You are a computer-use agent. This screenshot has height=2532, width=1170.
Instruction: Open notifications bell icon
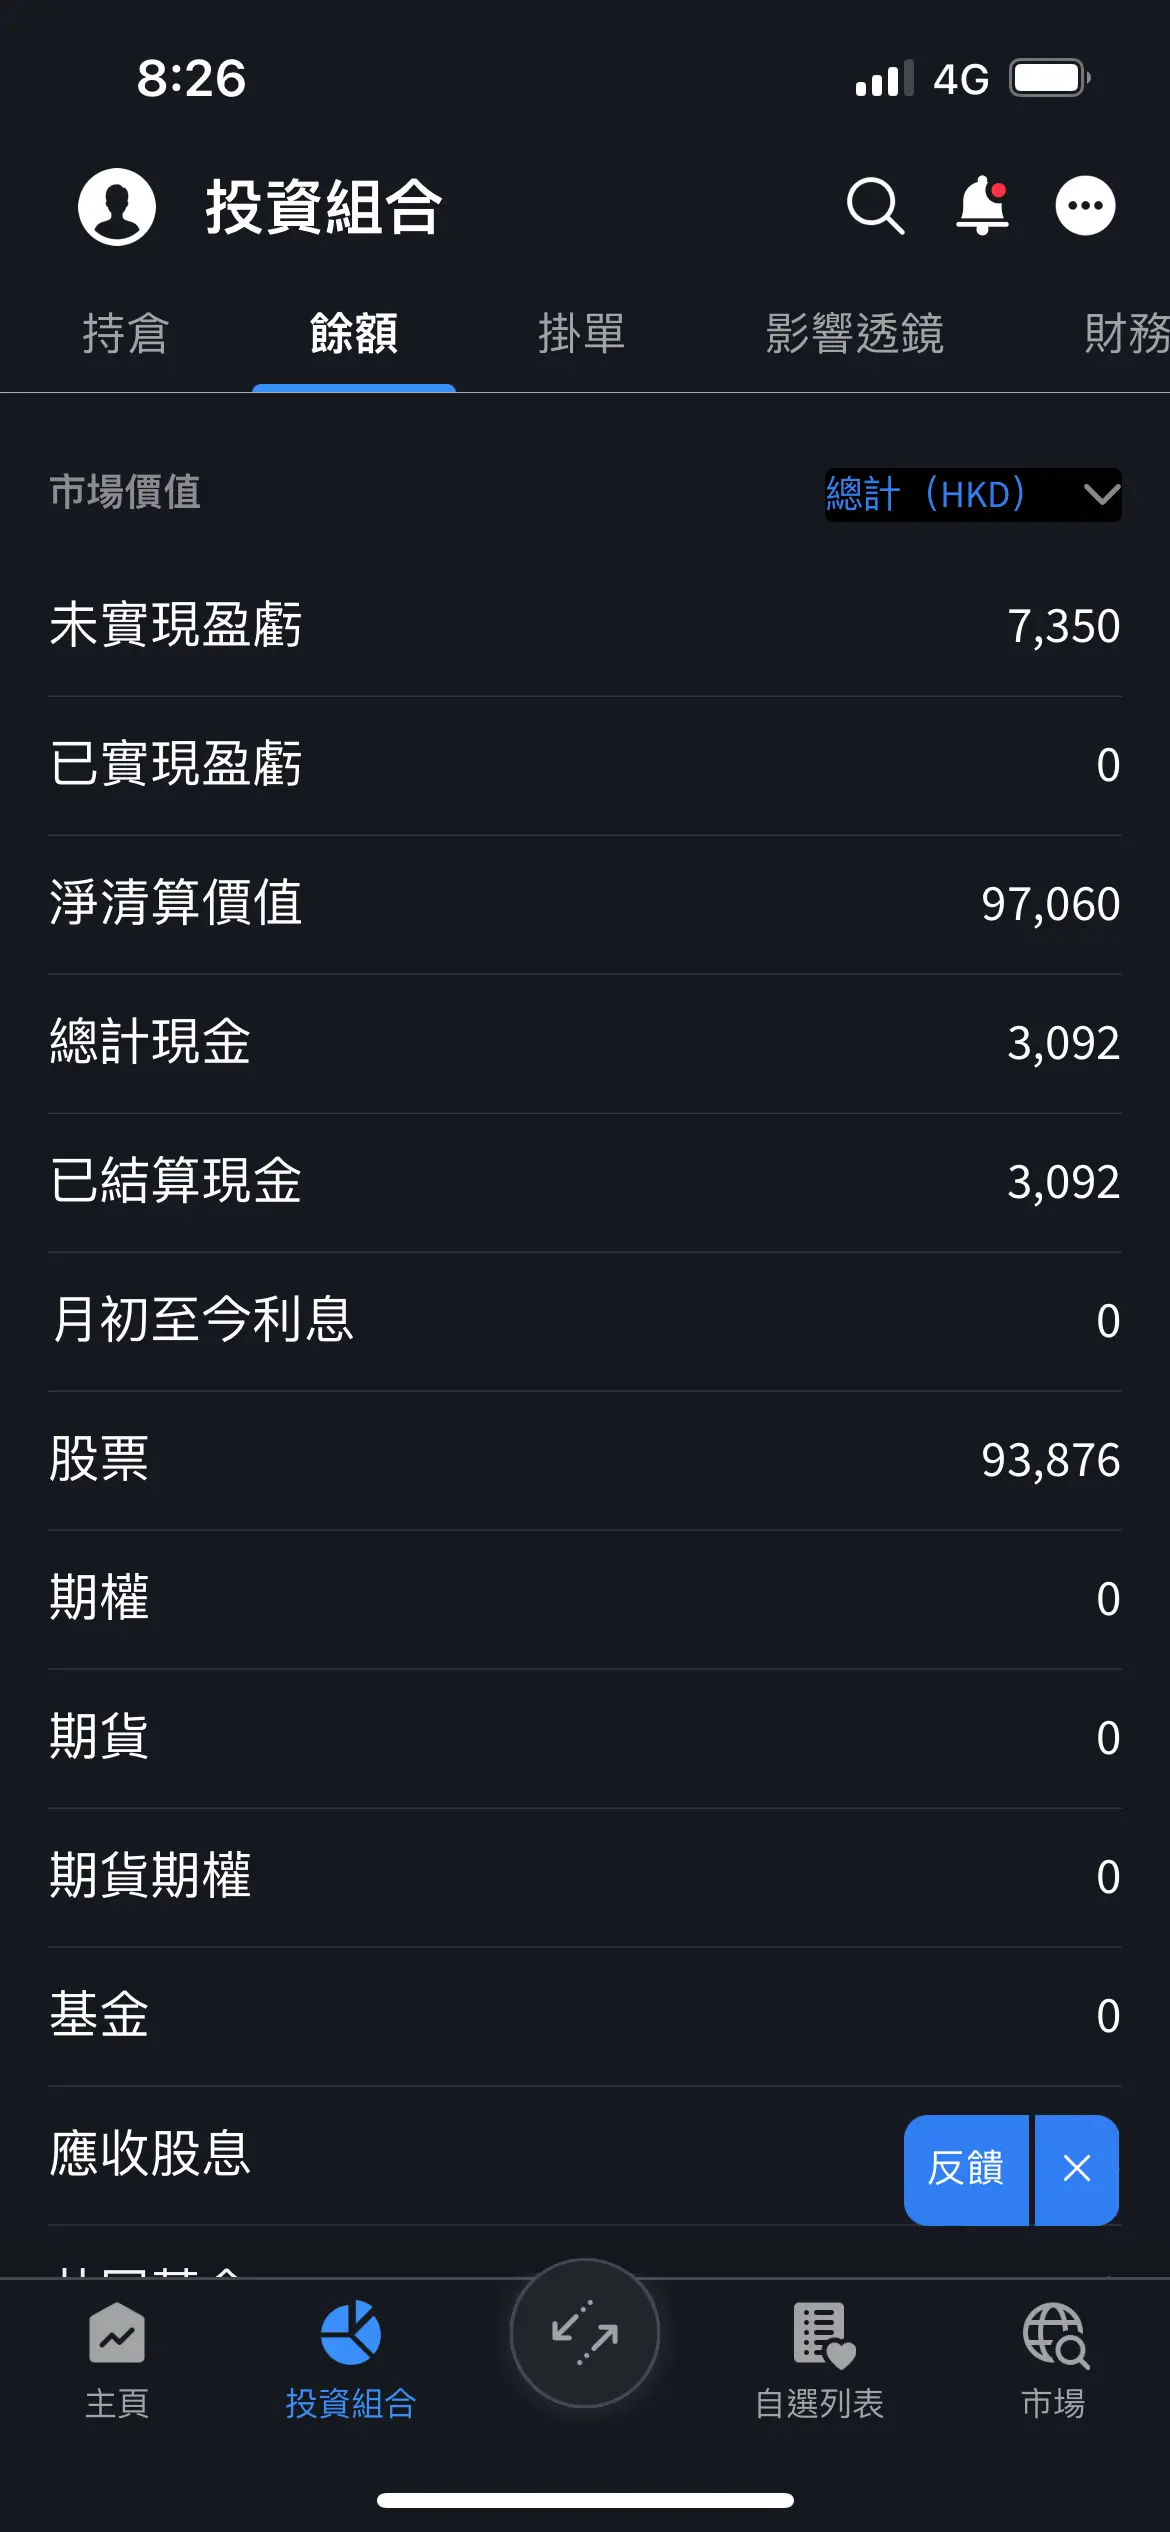983,205
